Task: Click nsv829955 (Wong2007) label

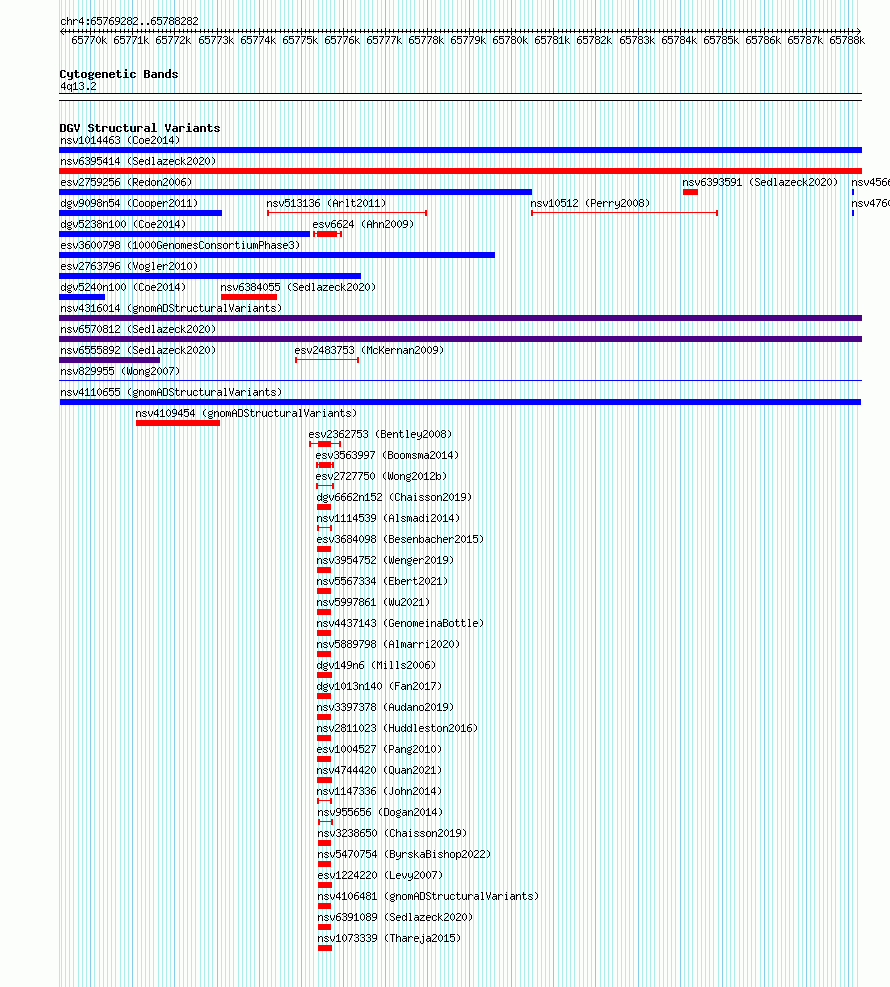Action: coord(120,371)
